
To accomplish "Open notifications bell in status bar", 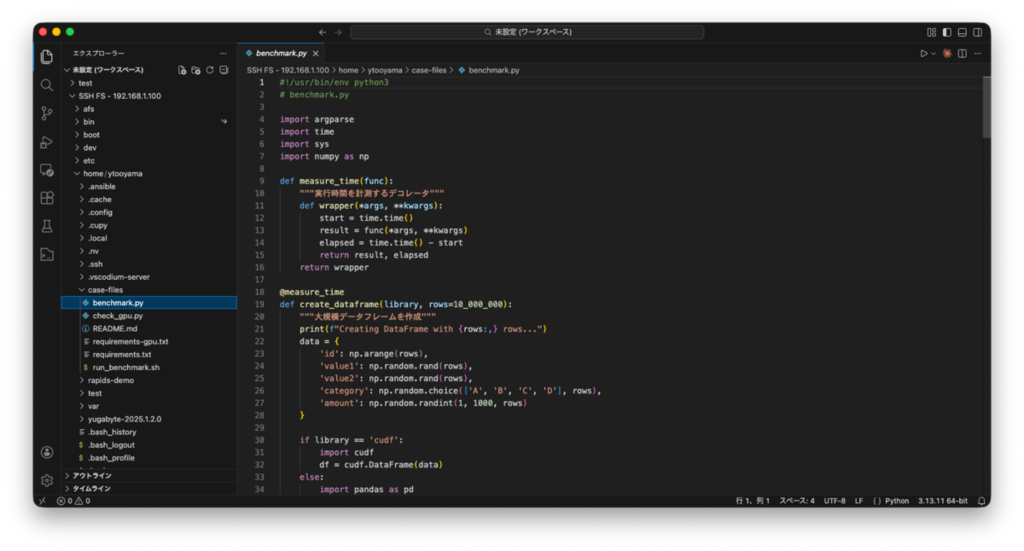I will [981, 501].
